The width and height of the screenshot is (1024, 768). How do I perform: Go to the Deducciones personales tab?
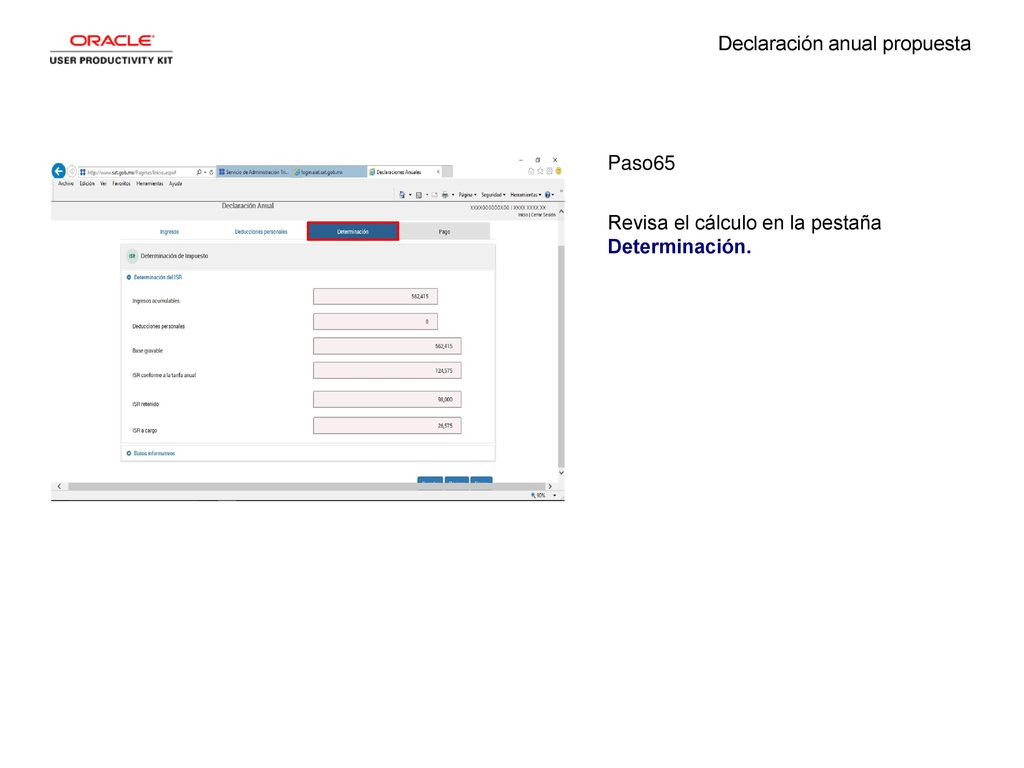261,232
